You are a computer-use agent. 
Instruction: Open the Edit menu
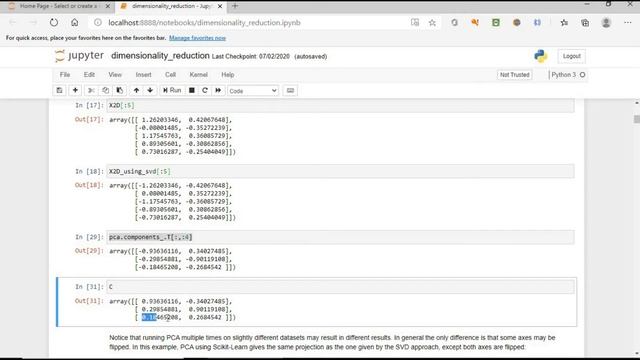coord(89,75)
